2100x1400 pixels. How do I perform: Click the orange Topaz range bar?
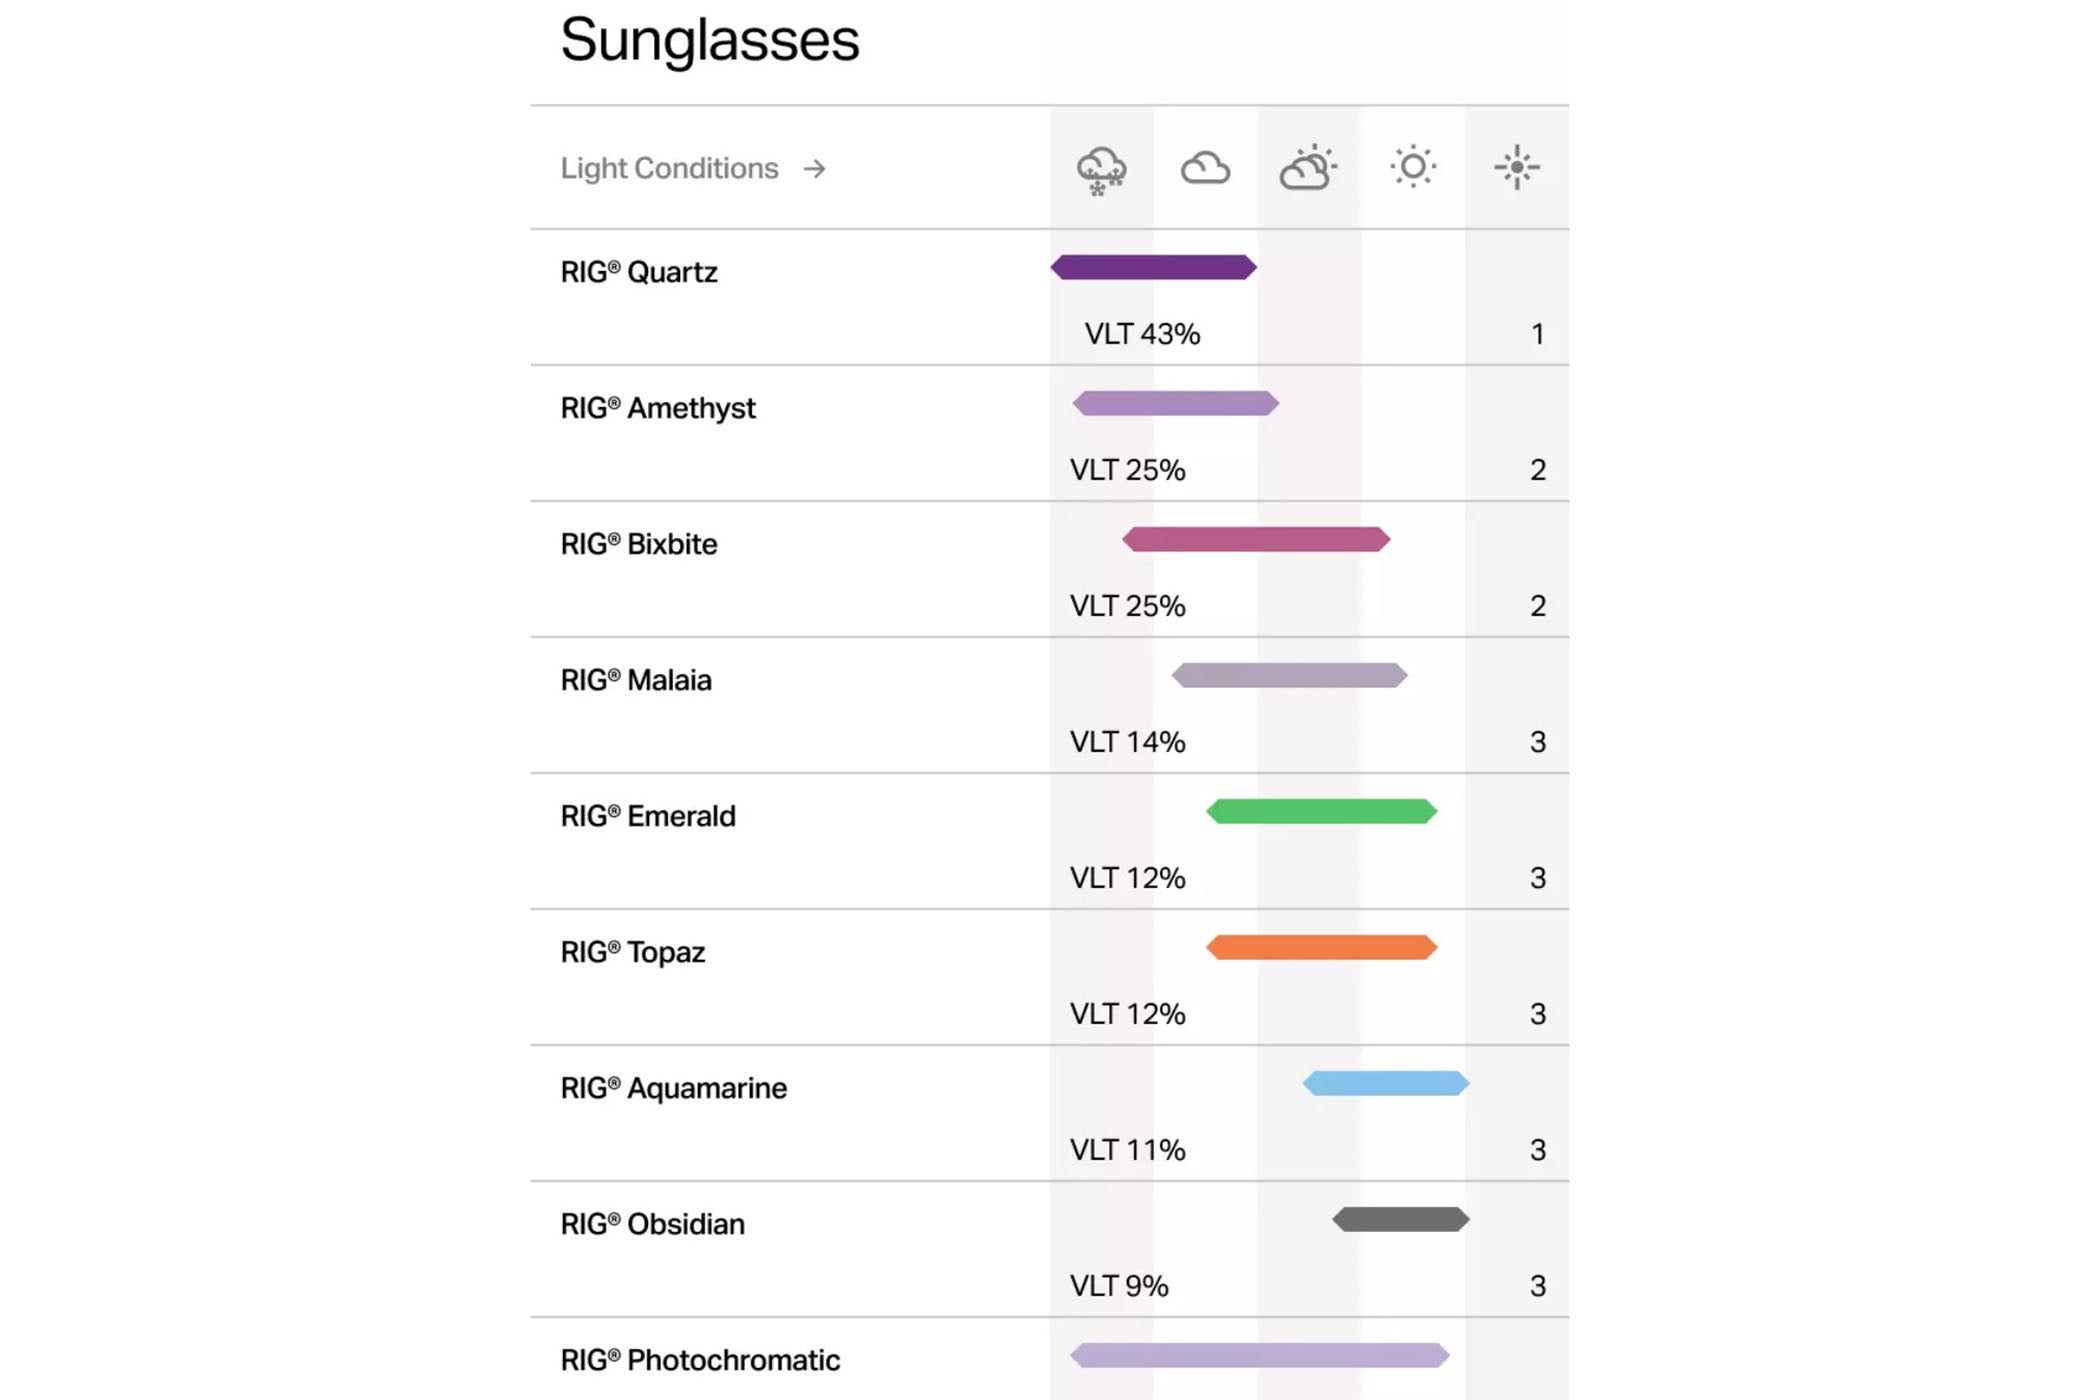coord(1321,947)
